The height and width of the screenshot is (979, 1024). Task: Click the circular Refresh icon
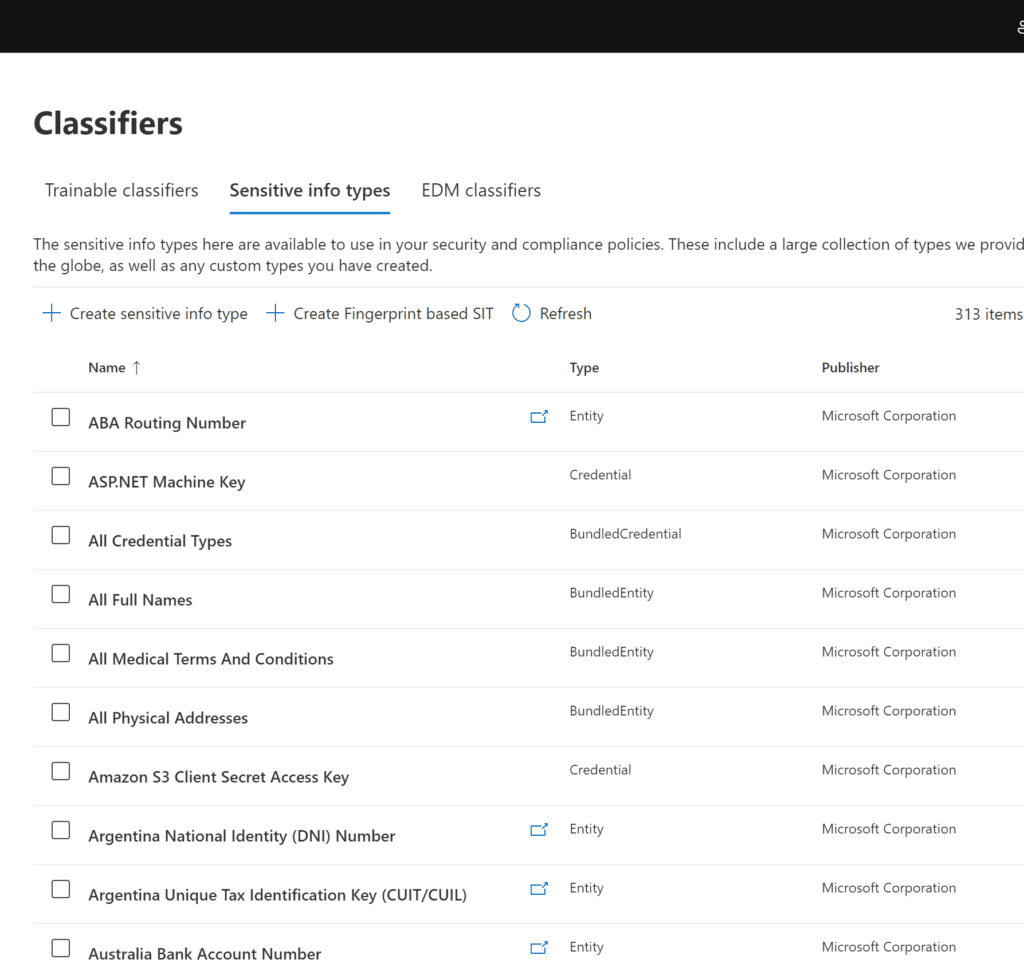click(x=521, y=313)
